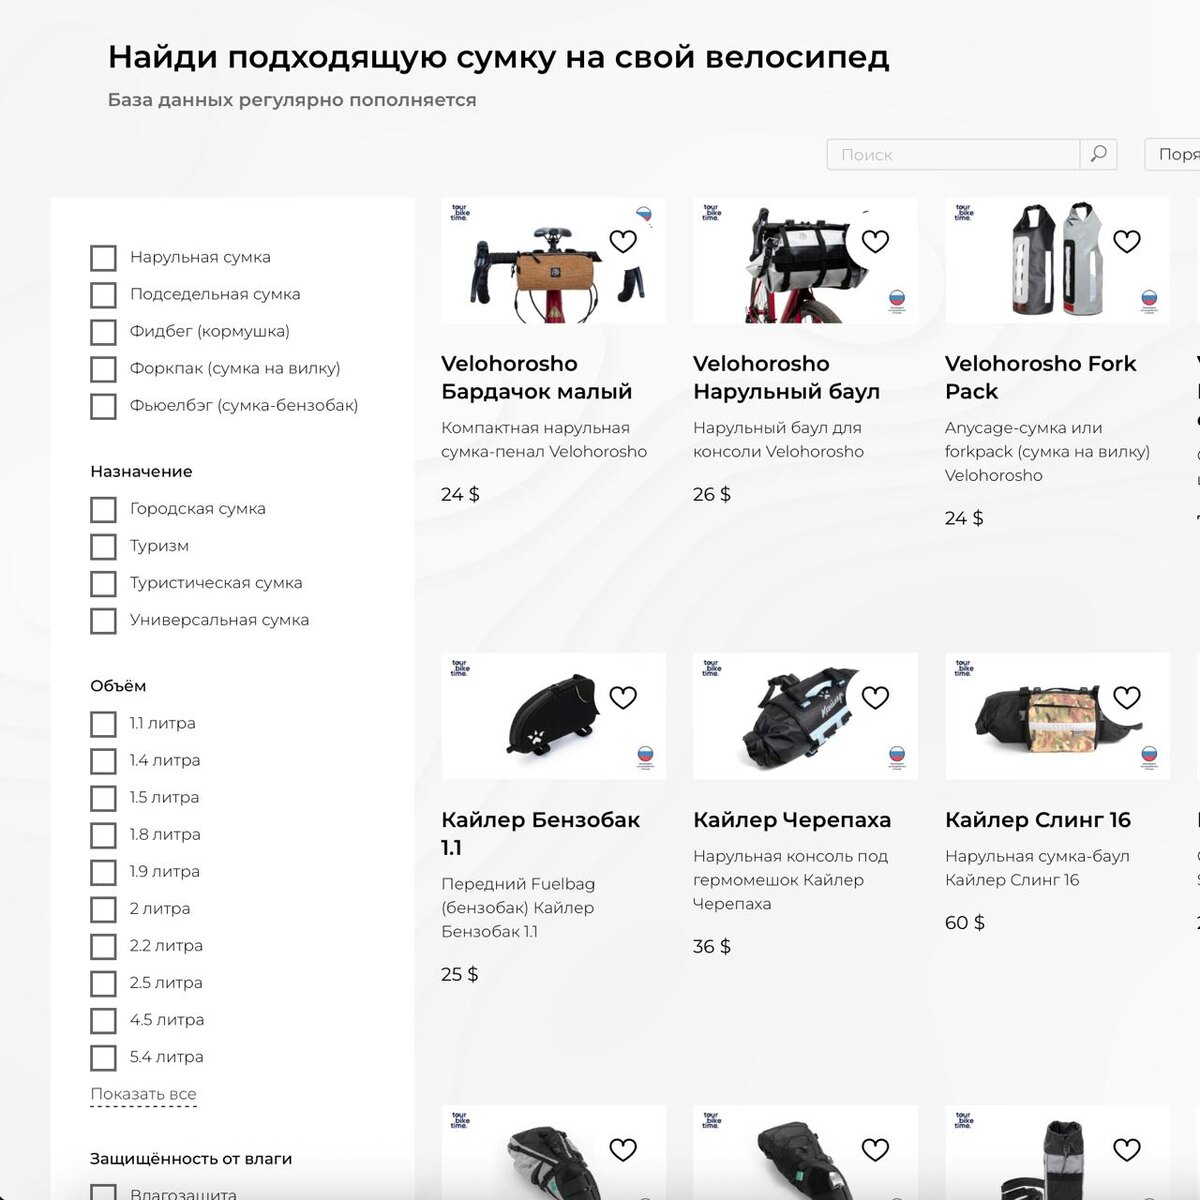Viewport: 1200px width, 1200px height.
Task: Add Velohorosho Fork Pack to favorites
Action: click(x=1127, y=241)
